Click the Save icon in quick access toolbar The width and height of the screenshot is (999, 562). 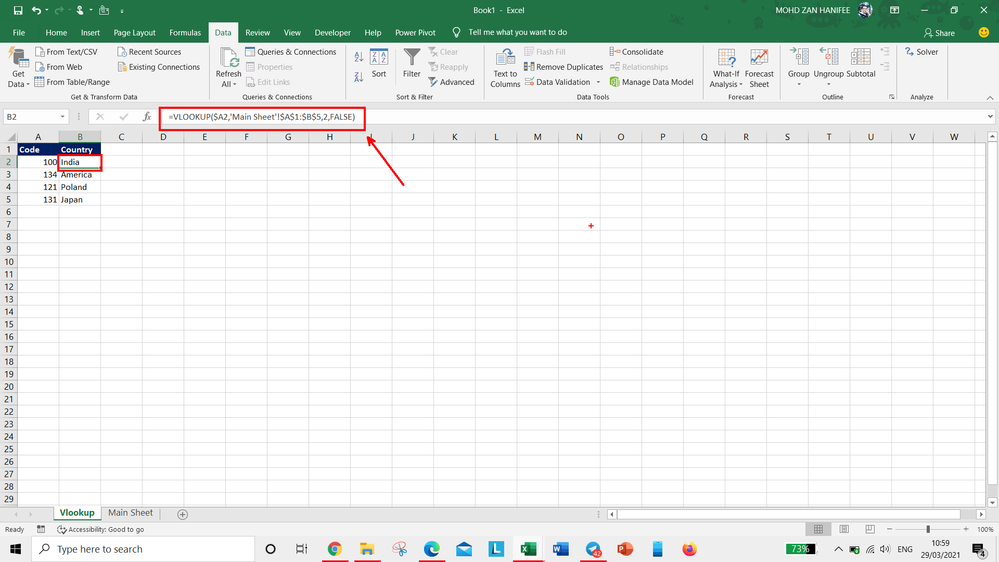coord(18,10)
